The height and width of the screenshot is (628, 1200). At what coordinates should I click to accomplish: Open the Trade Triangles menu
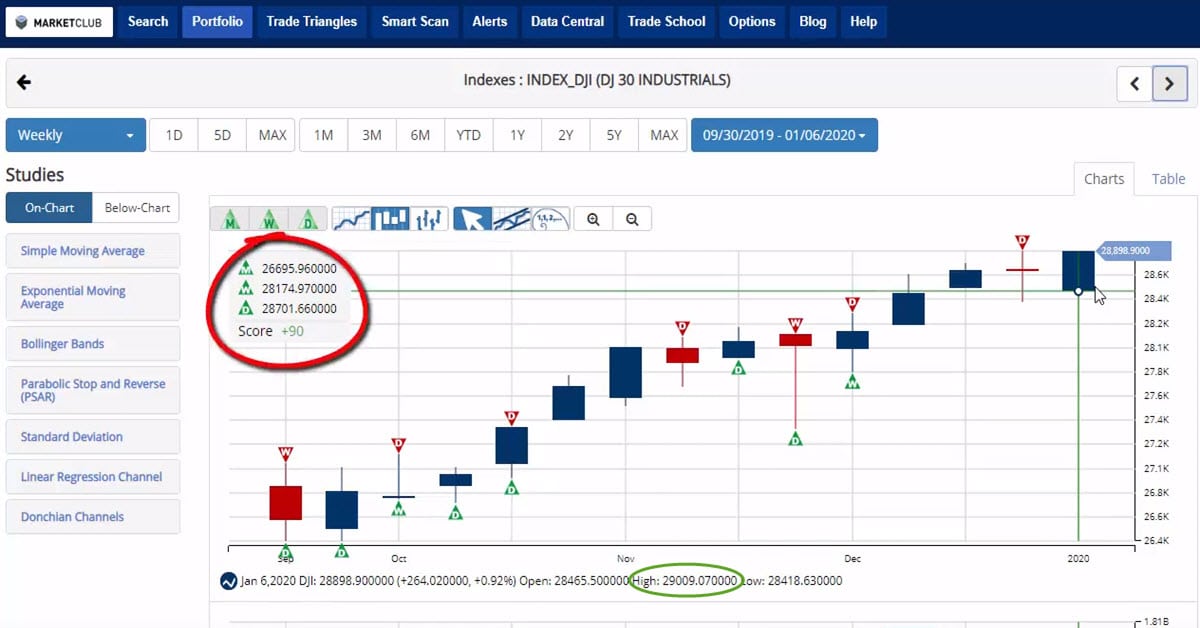click(x=311, y=21)
